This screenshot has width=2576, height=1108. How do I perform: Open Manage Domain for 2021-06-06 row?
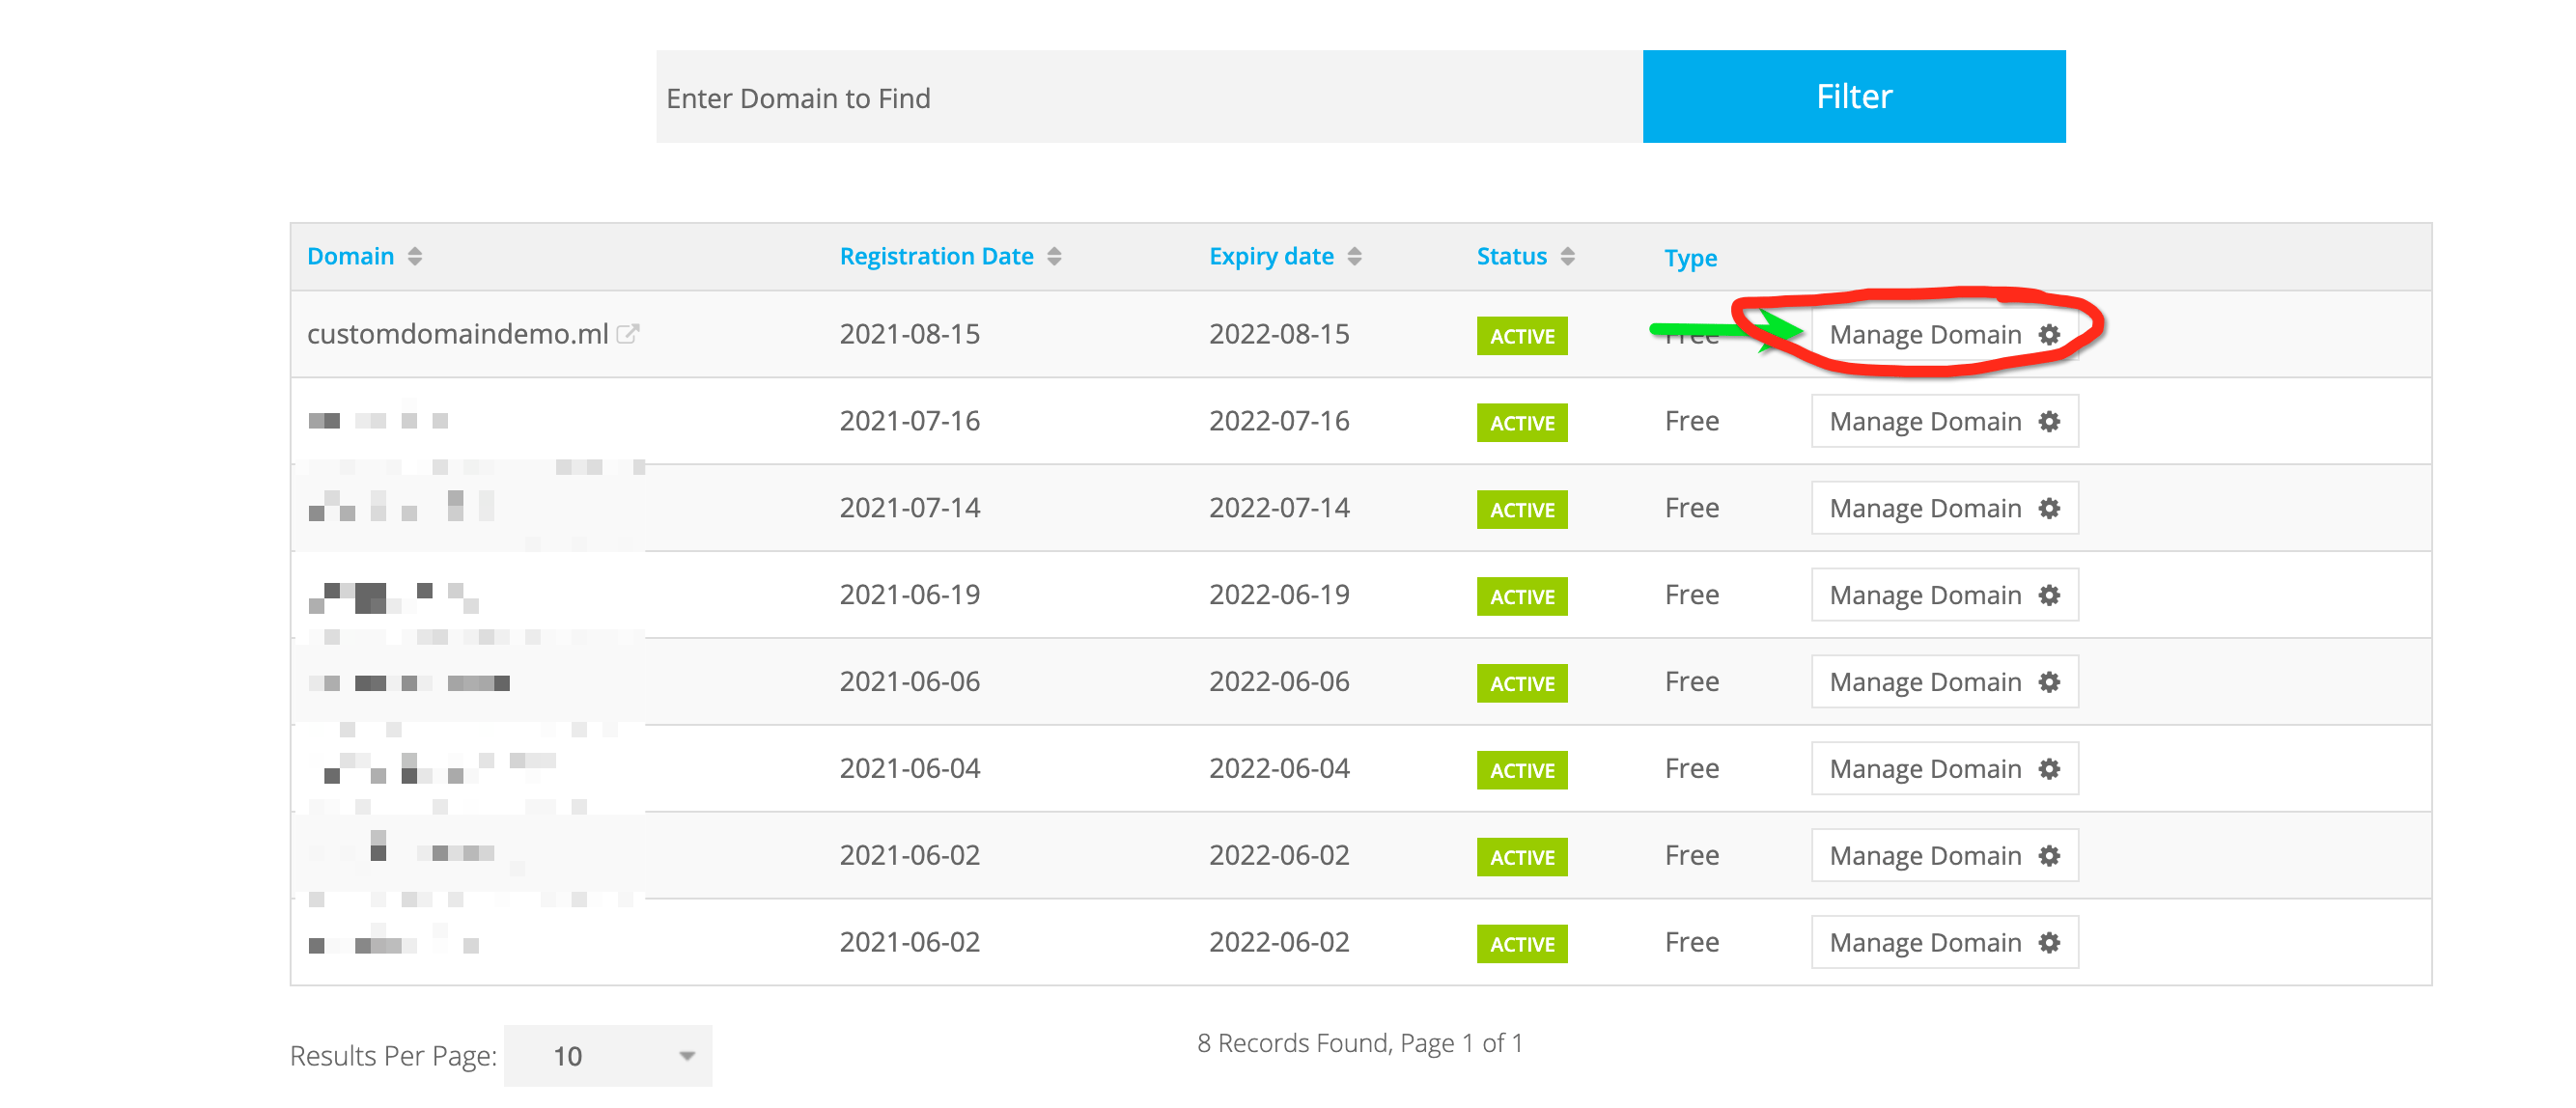1944,682
